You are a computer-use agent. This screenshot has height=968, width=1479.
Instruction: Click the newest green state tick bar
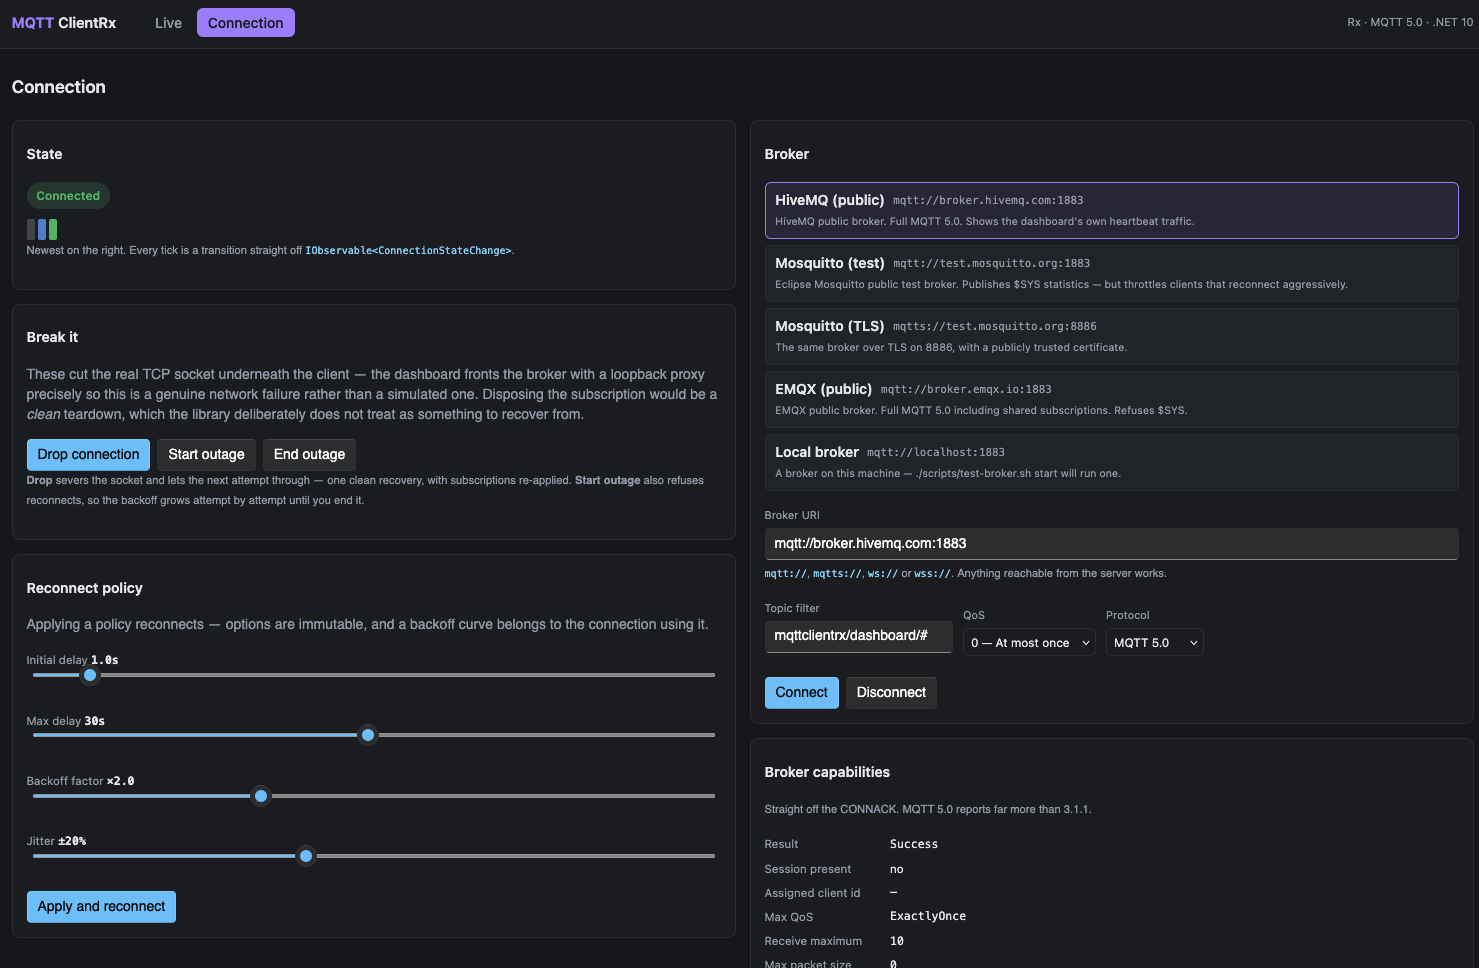coord(53,229)
